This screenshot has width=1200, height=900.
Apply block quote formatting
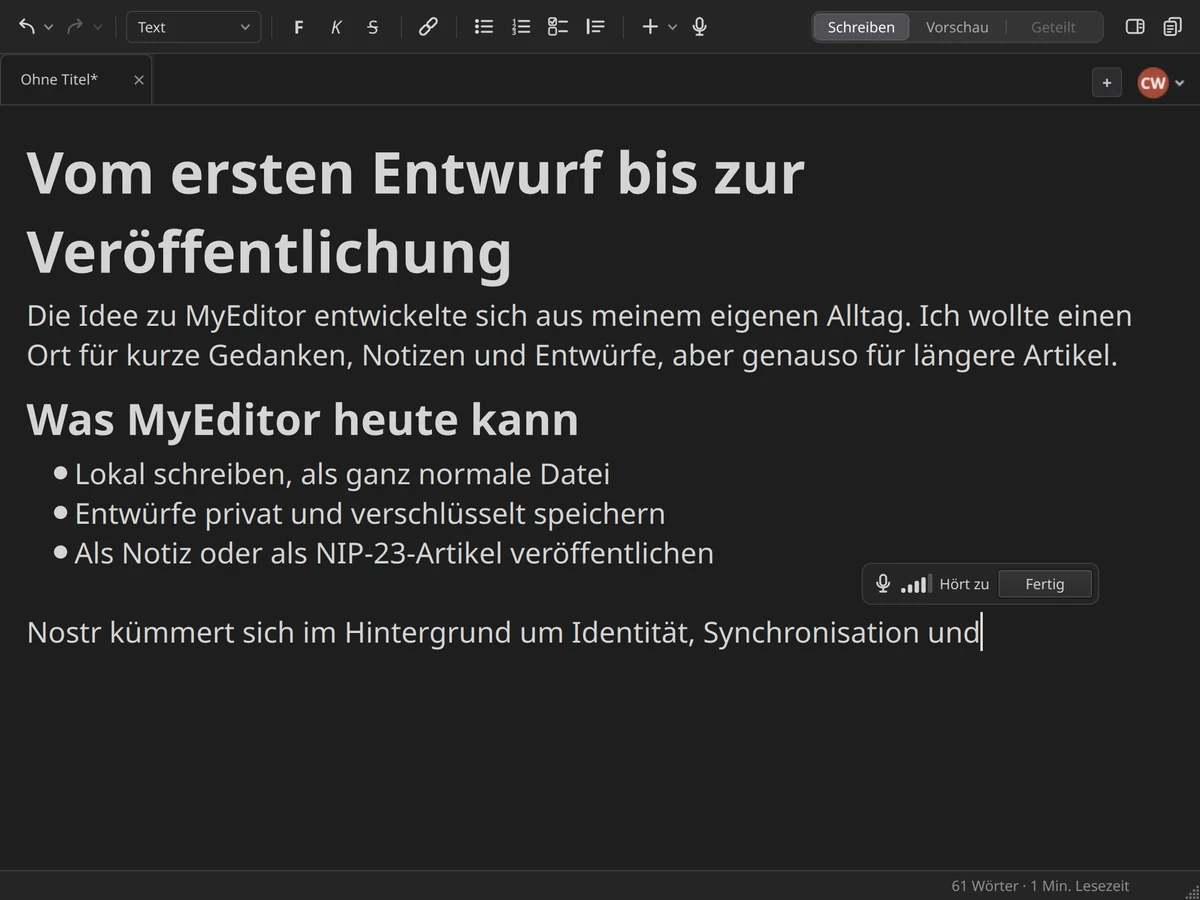(x=596, y=27)
